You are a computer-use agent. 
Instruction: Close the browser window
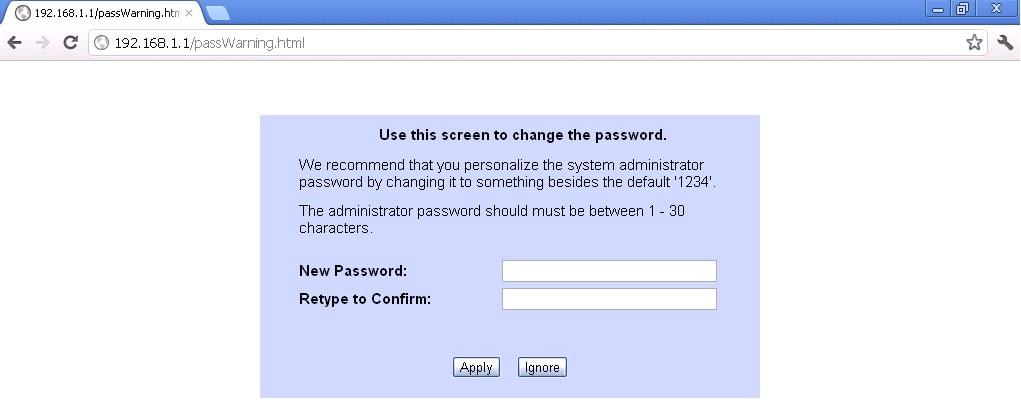point(996,8)
